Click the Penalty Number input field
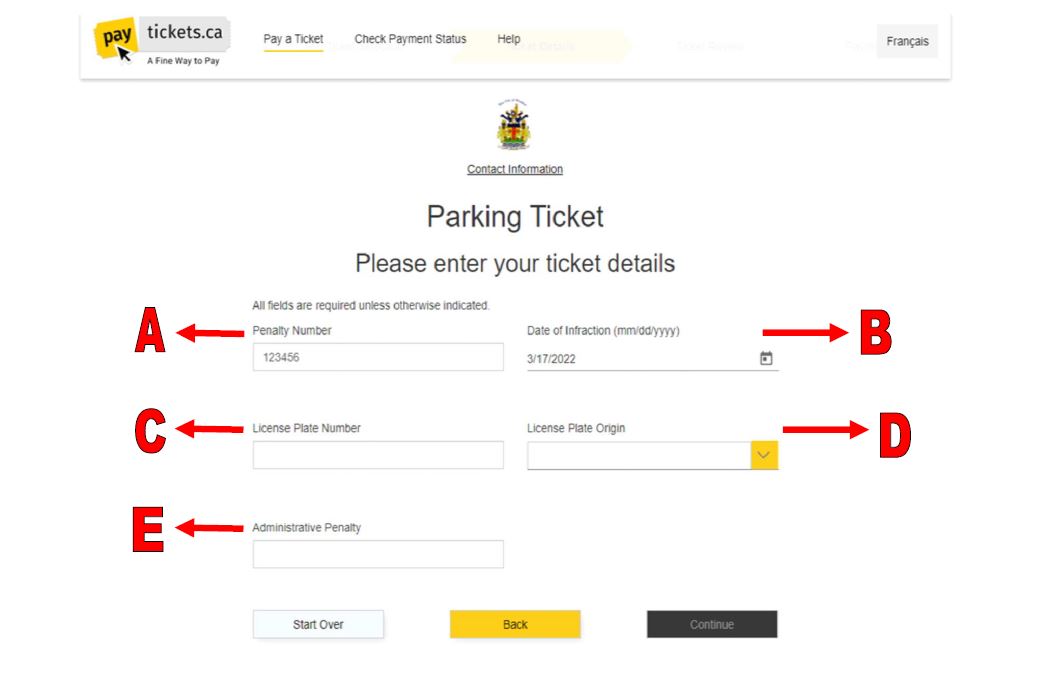The image size is (1039, 682). point(378,356)
